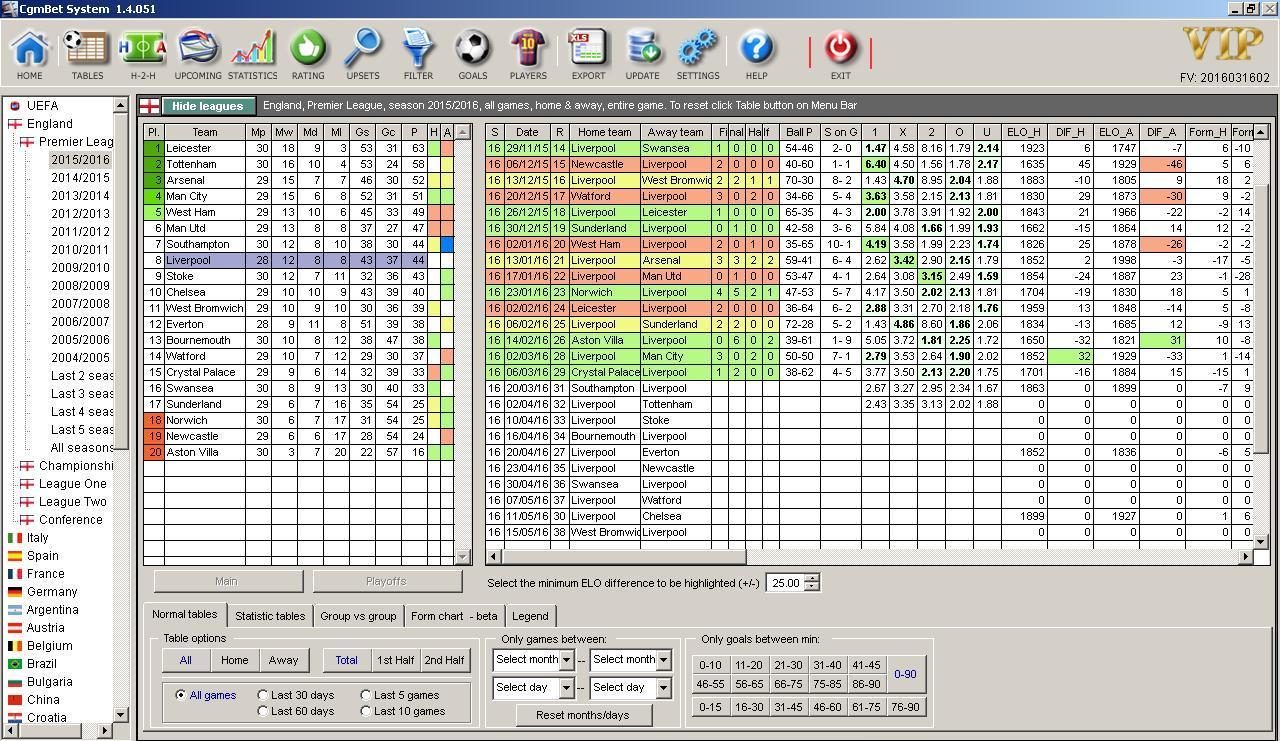Click the EXPORT xls icon
Image resolution: width=1280 pixels, height=741 pixels.
pyautogui.click(x=588, y=54)
